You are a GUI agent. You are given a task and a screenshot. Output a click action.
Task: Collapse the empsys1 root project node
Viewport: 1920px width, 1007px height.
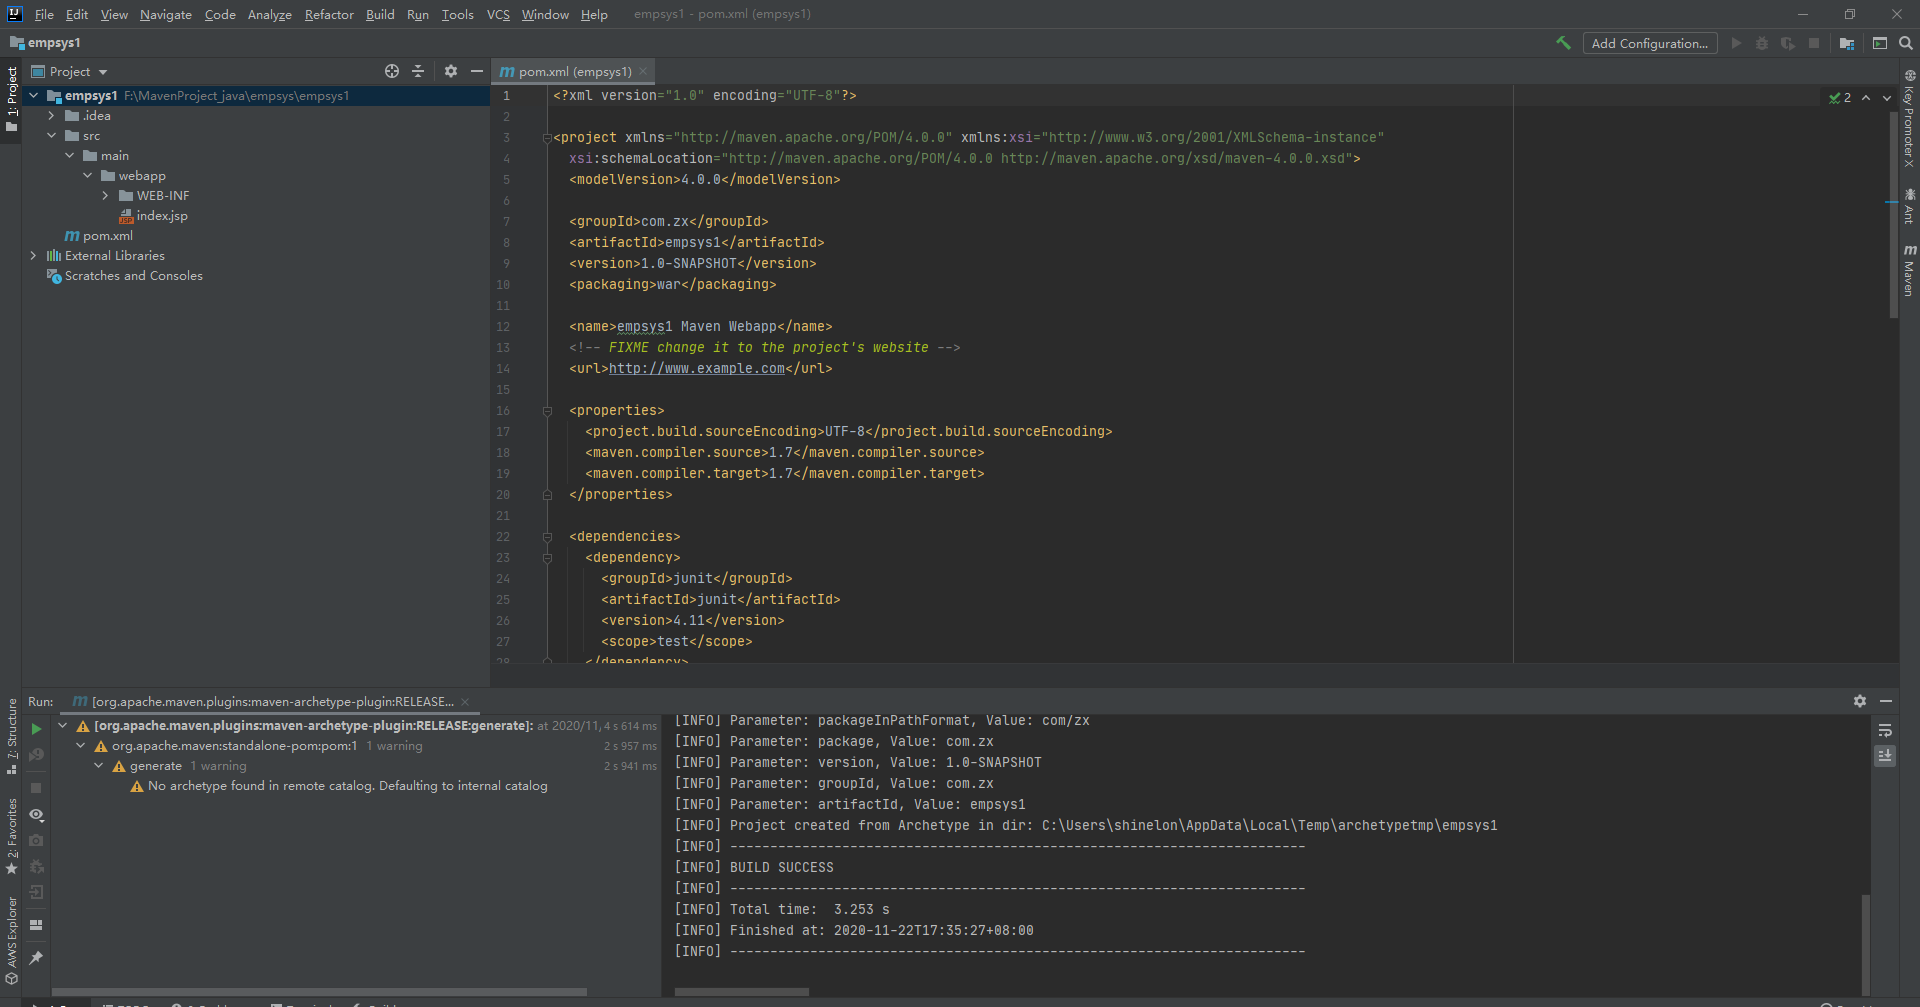click(x=33, y=96)
